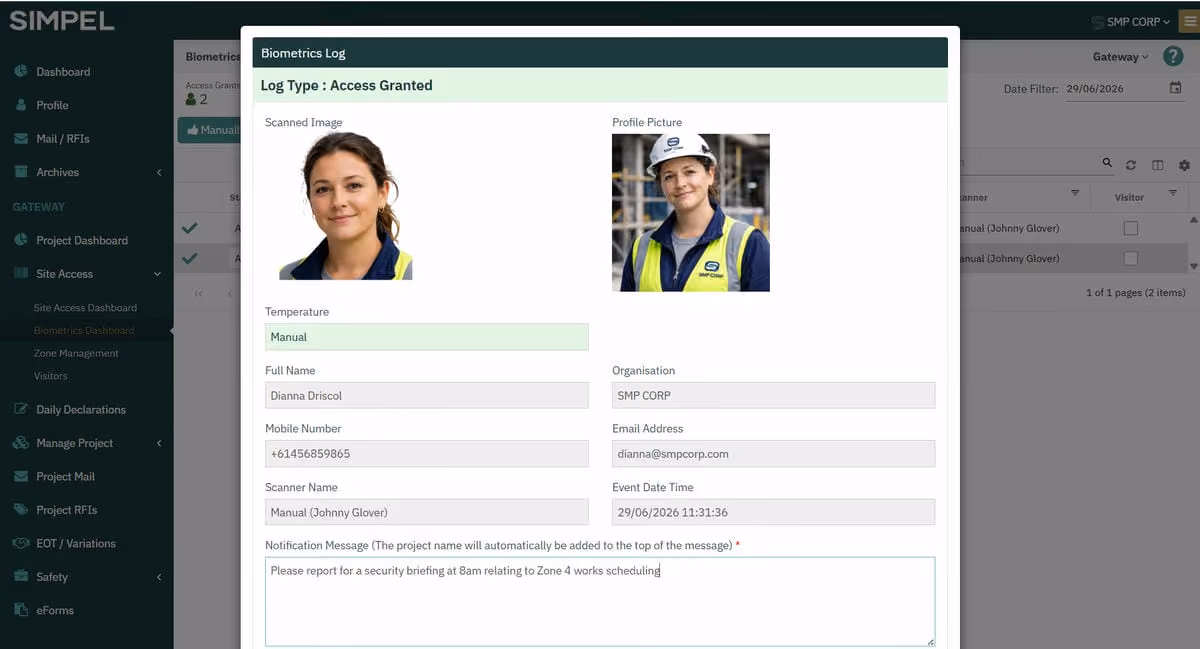This screenshot has height=649, width=1200.
Task: Click '1 of 1 pages (2 items)' text
Action: click(x=1135, y=293)
